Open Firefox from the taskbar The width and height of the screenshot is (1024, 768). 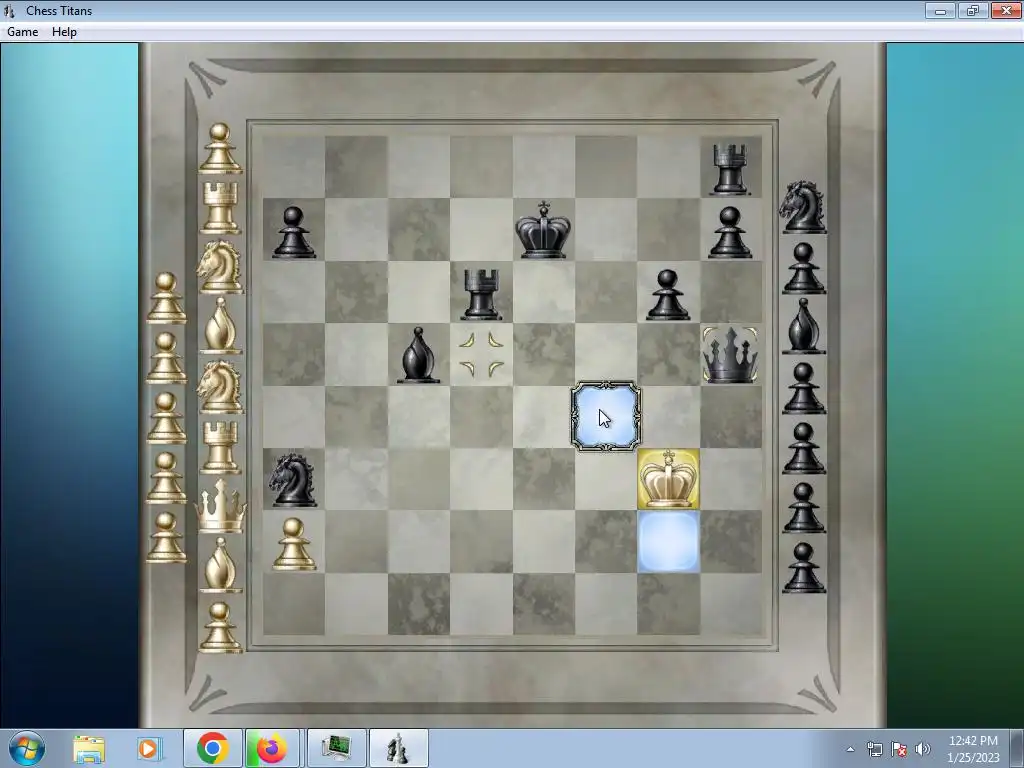[272, 748]
